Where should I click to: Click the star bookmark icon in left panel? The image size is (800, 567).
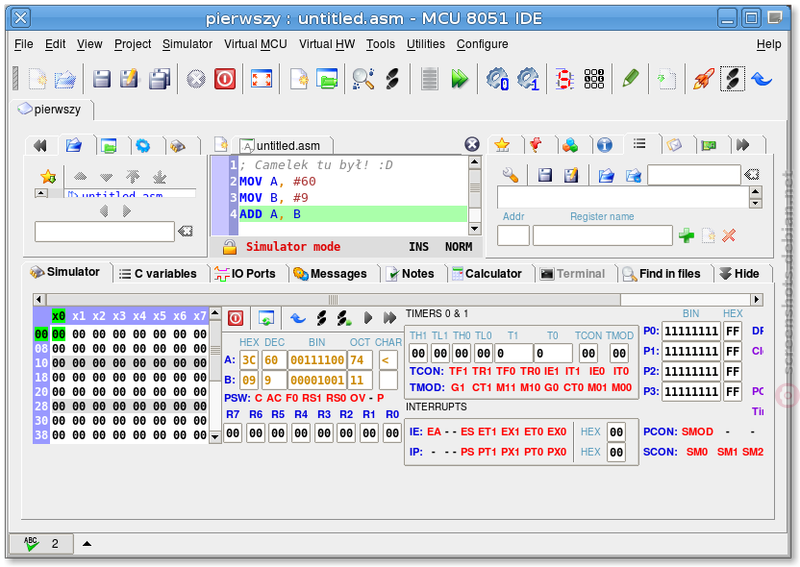(x=48, y=177)
